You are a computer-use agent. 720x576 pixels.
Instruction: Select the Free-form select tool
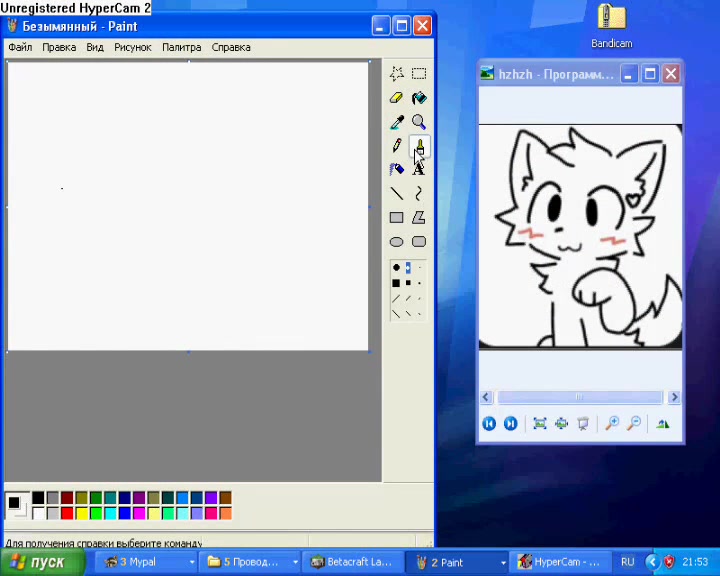tap(396, 73)
